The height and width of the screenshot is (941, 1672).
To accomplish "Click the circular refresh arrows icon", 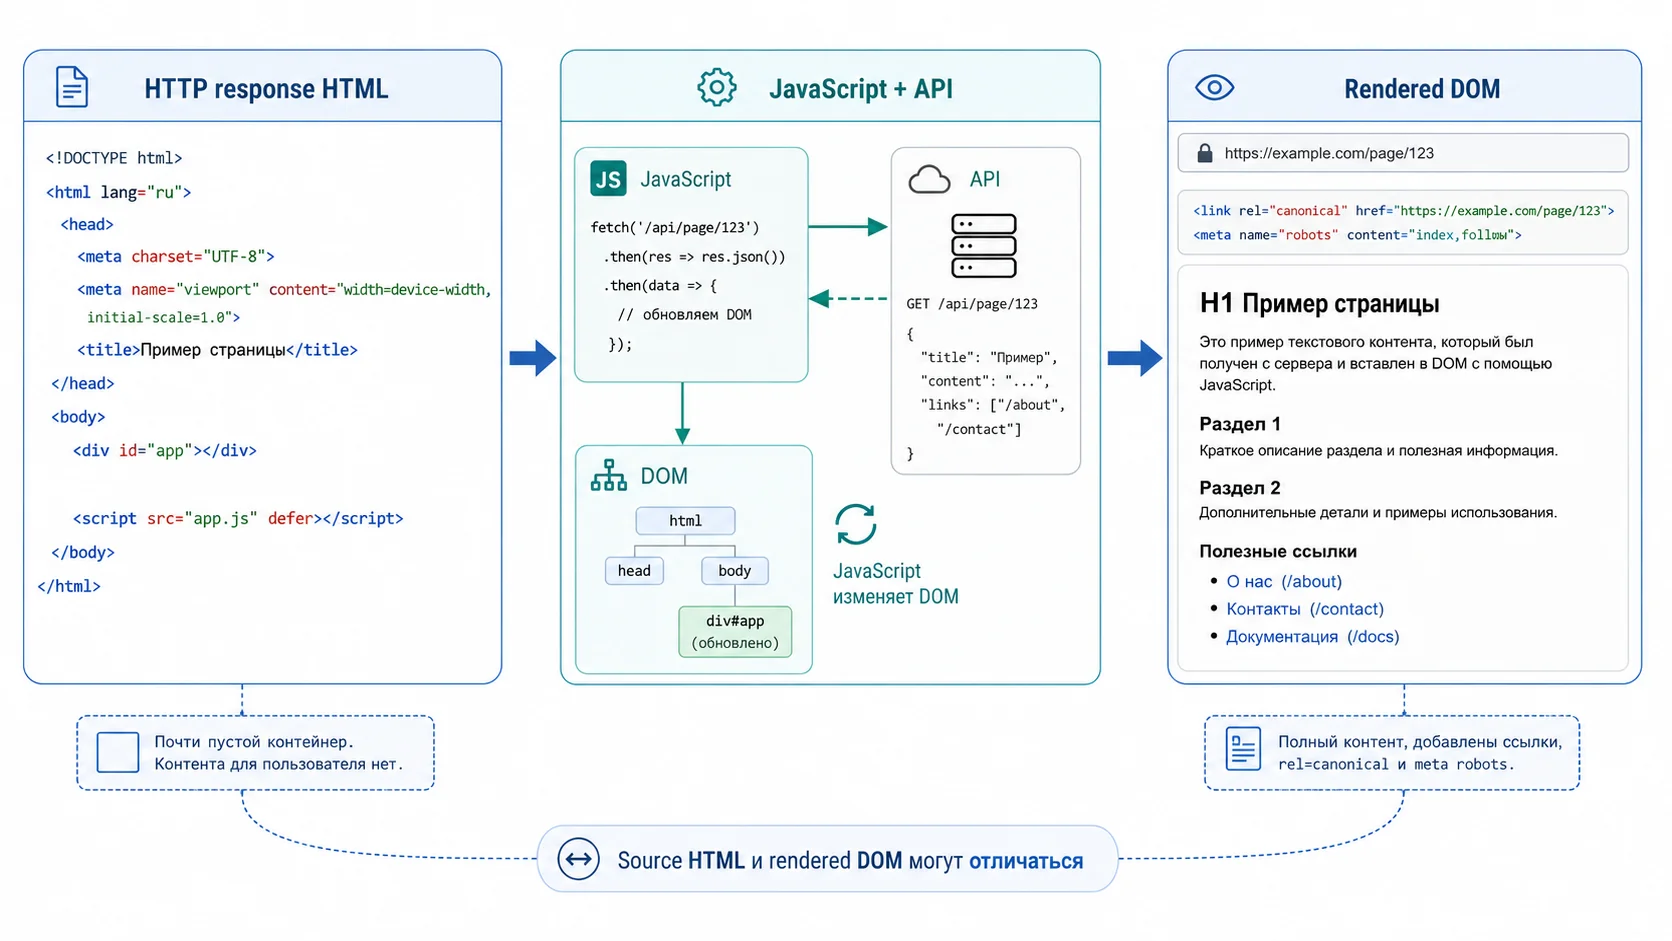I will (856, 525).
